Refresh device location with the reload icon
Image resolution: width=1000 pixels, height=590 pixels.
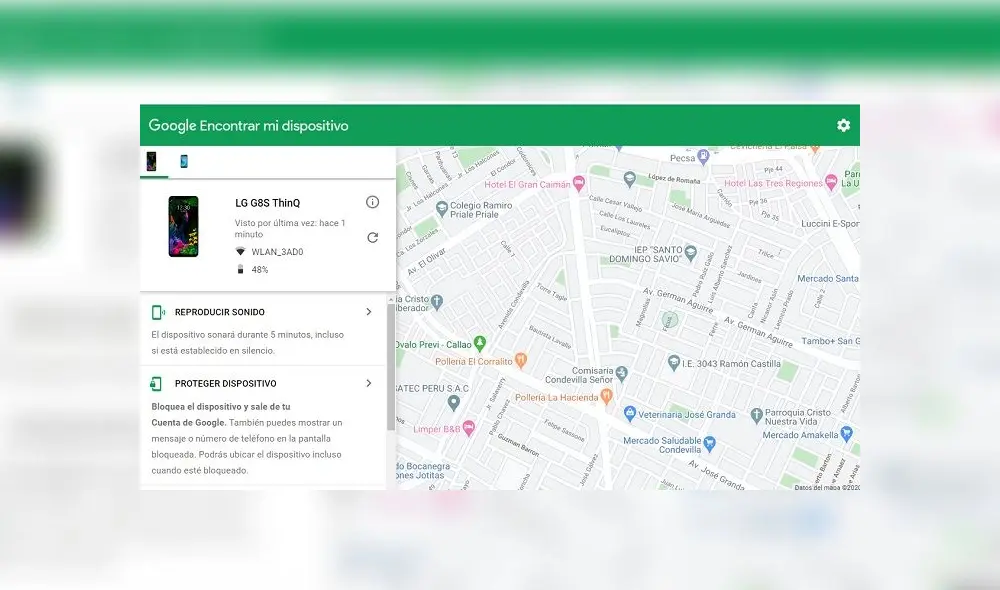371,237
